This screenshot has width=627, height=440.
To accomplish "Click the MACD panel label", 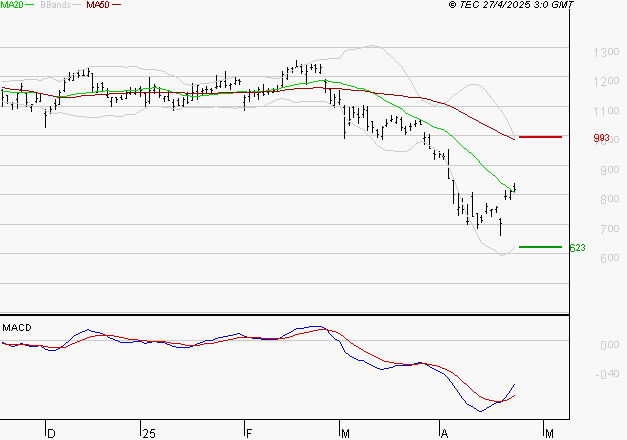I will [x=16, y=327].
